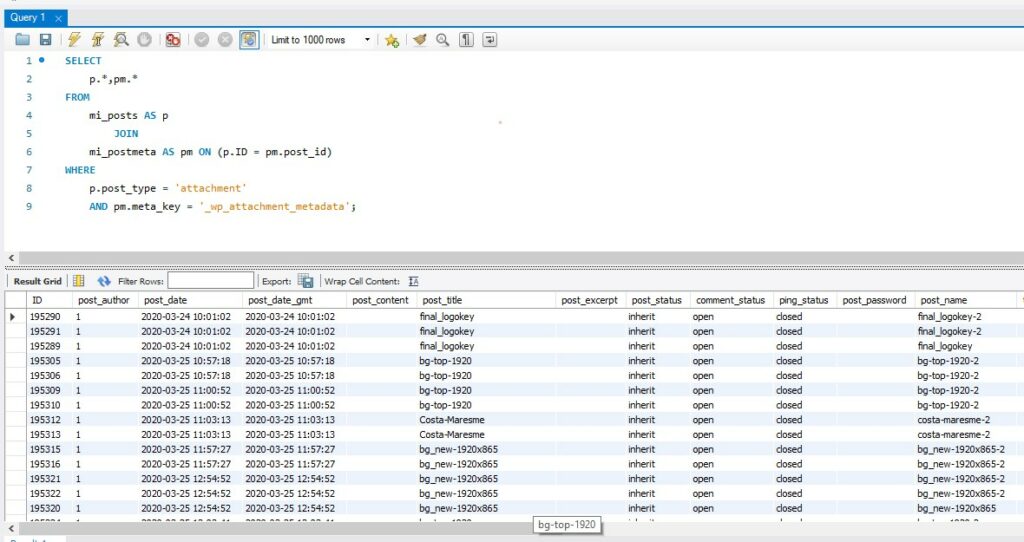Toggle Wrap Cell Content icon
1024x542 pixels.
coord(413,281)
